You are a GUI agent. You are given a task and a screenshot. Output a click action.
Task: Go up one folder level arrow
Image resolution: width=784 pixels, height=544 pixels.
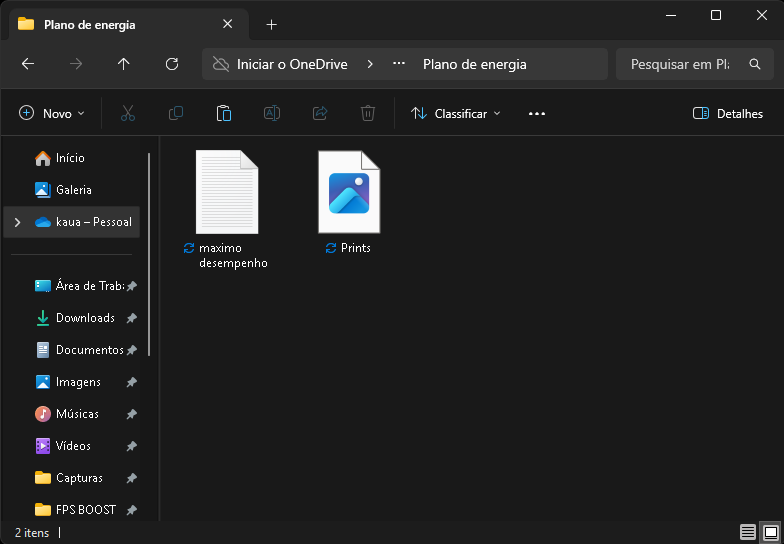pyautogui.click(x=124, y=64)
